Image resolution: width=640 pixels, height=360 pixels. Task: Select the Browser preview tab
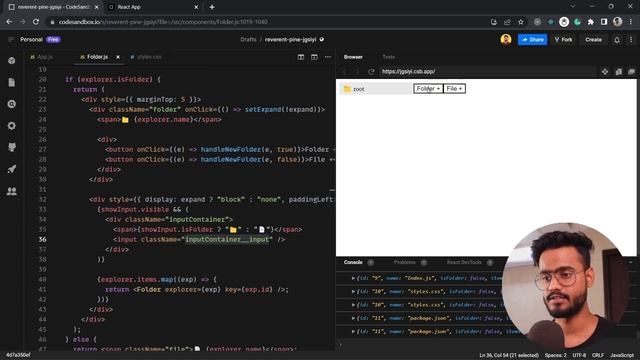click(353, 57)
